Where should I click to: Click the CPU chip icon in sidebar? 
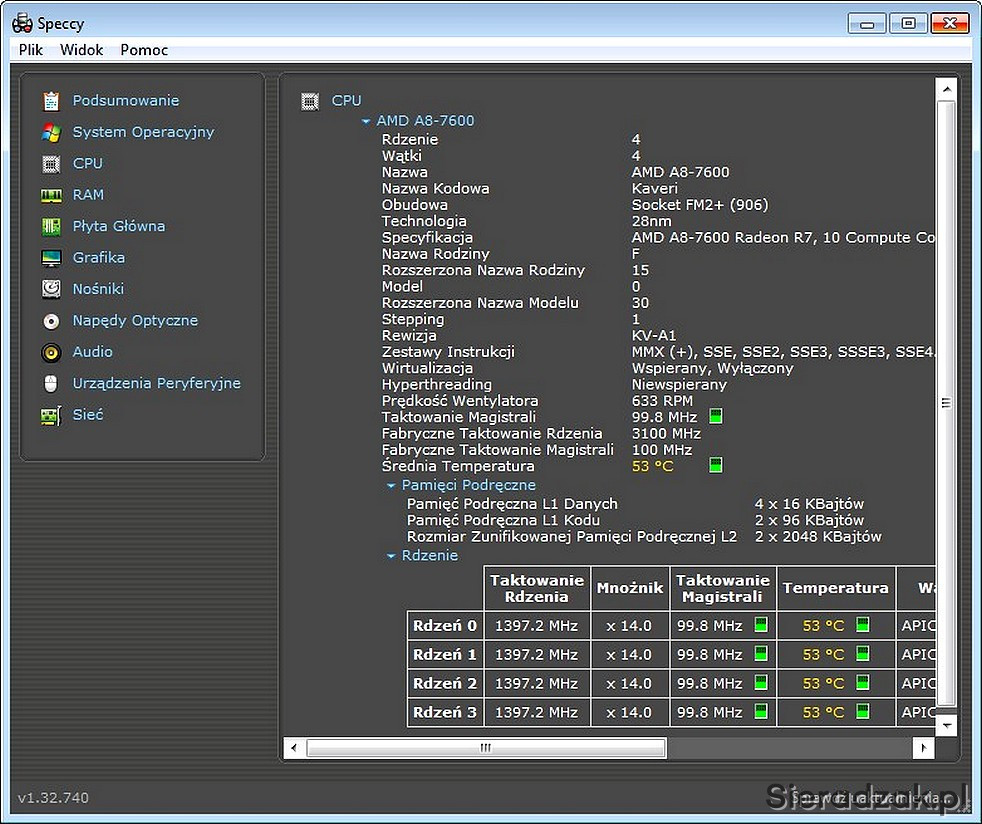(x=51, y=164)
